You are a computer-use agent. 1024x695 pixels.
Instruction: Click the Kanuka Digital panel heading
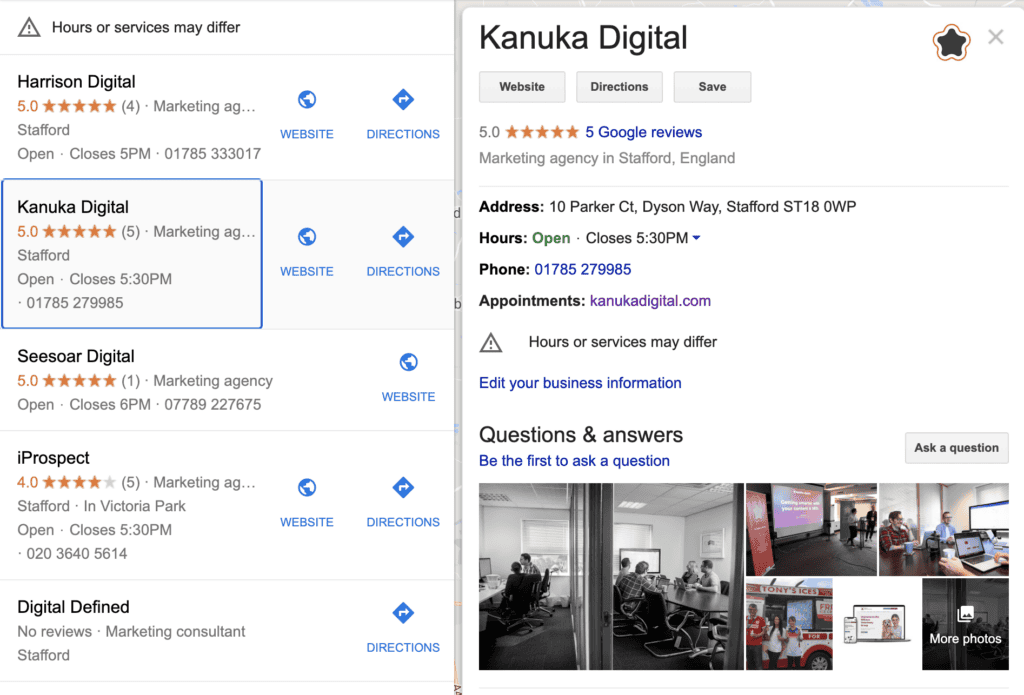(583, 37)
